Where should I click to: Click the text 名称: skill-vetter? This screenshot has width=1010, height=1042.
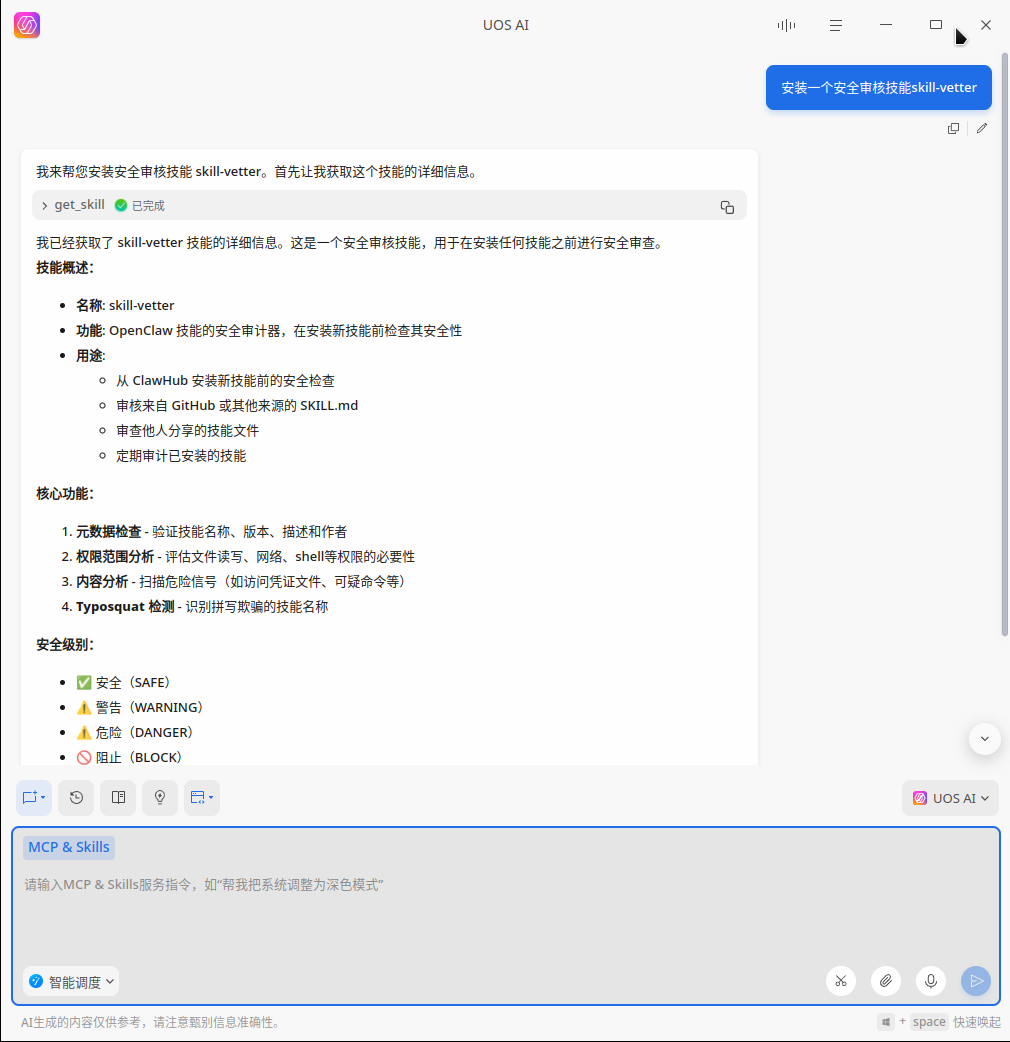pyautogui.click(x=125, y=306)
